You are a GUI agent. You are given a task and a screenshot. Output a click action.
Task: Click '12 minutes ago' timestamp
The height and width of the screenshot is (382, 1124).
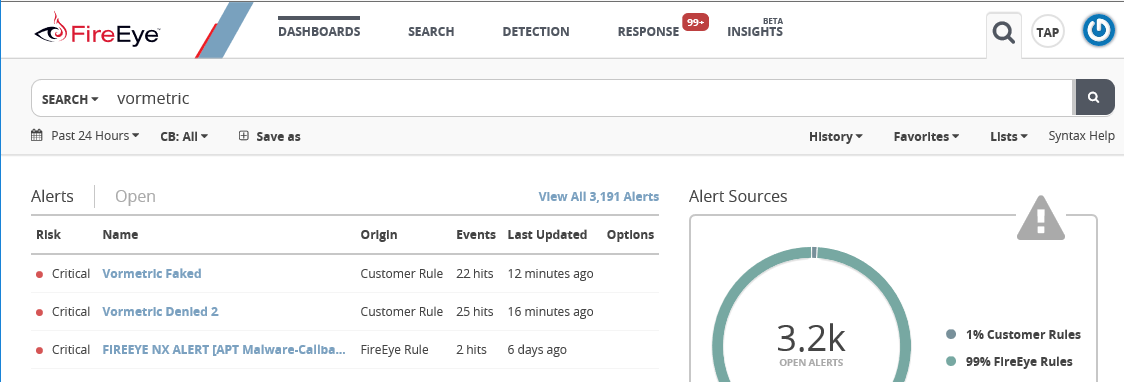pos(551,273)
